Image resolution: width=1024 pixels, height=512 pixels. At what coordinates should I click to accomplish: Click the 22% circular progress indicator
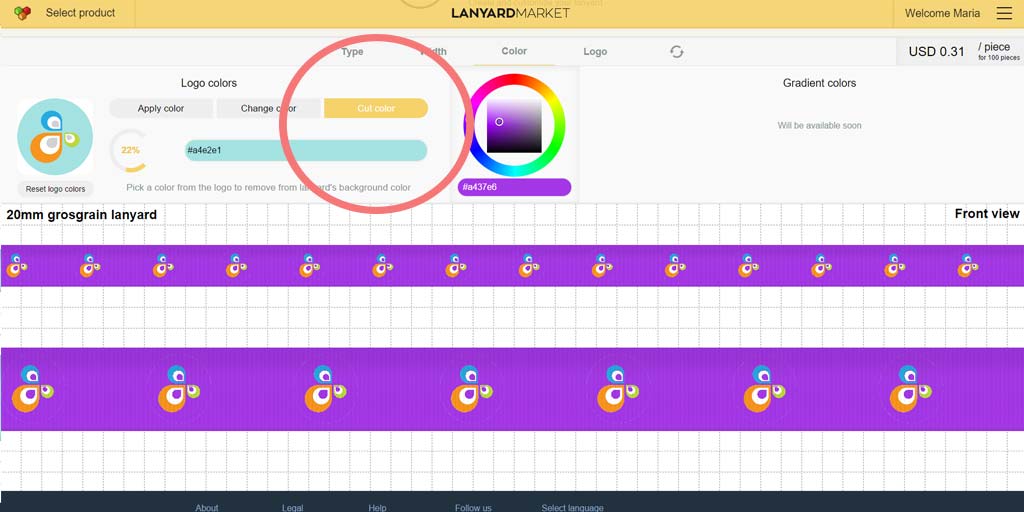pos(131,150)
